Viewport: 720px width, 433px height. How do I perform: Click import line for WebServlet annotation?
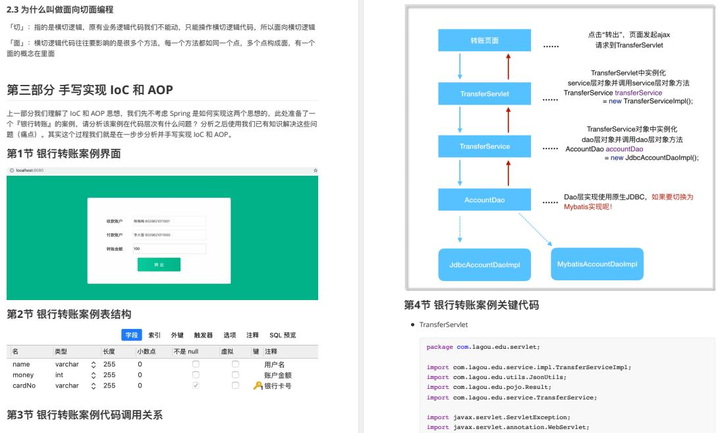click(508, 427)
